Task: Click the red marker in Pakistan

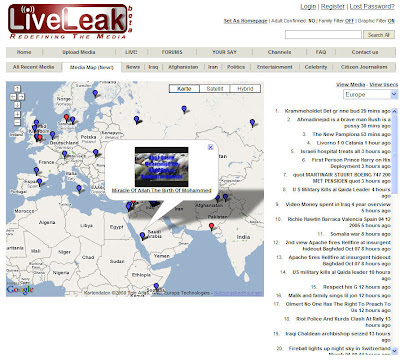Action: 211,227
